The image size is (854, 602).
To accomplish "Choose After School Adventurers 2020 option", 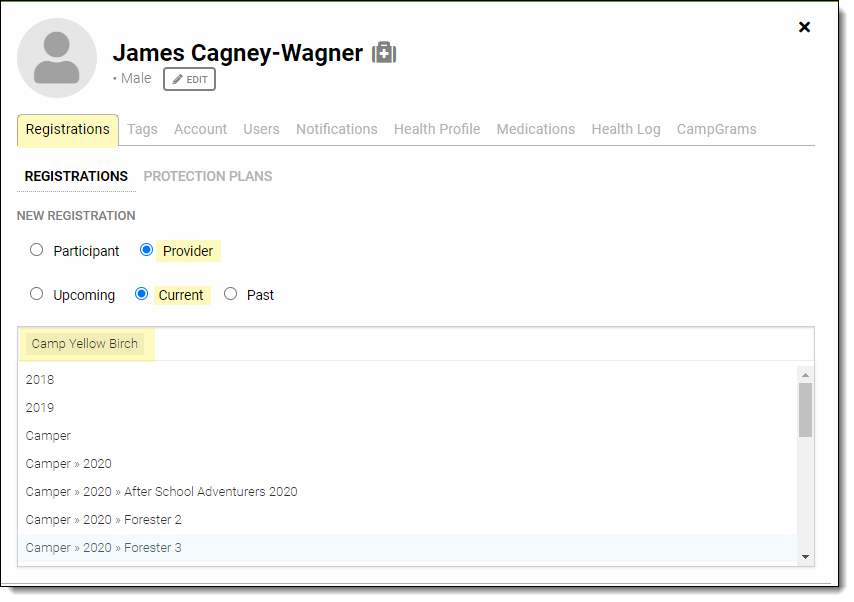I will click(161, 492).
